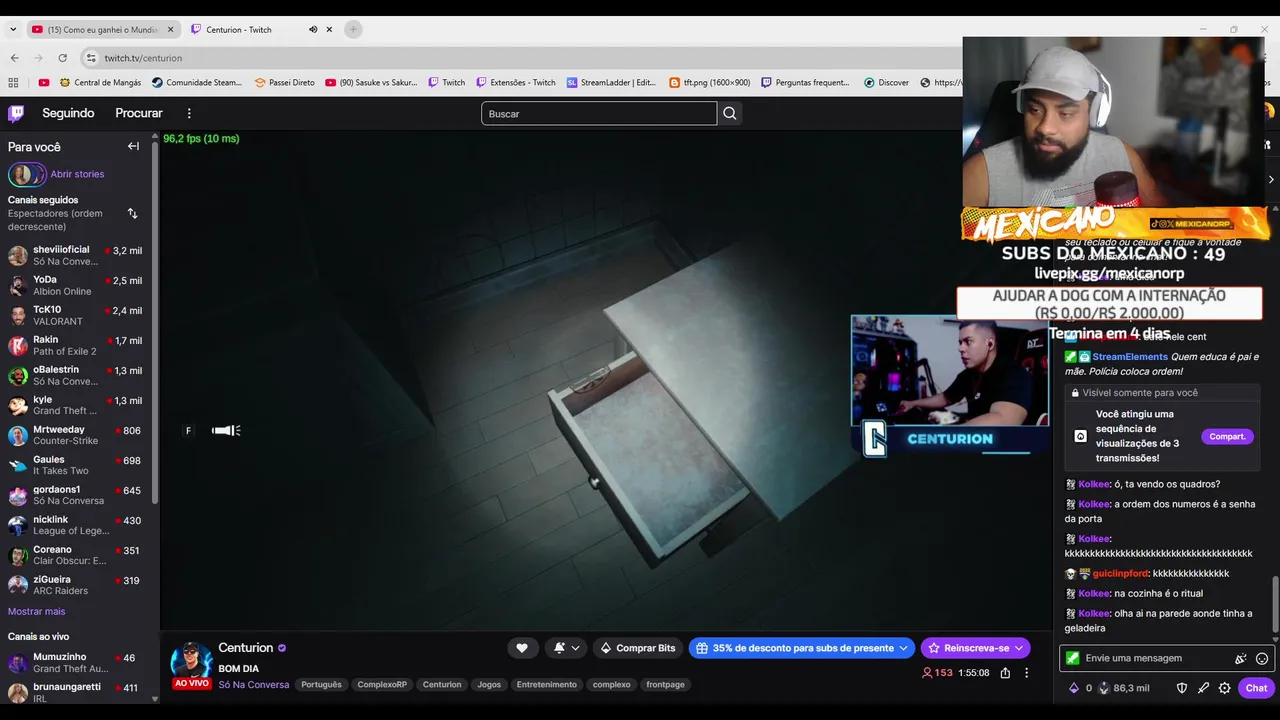1280x720 pixels.
Task: Open the YouTube bookmark icon
Action: [x=44, y=83]
